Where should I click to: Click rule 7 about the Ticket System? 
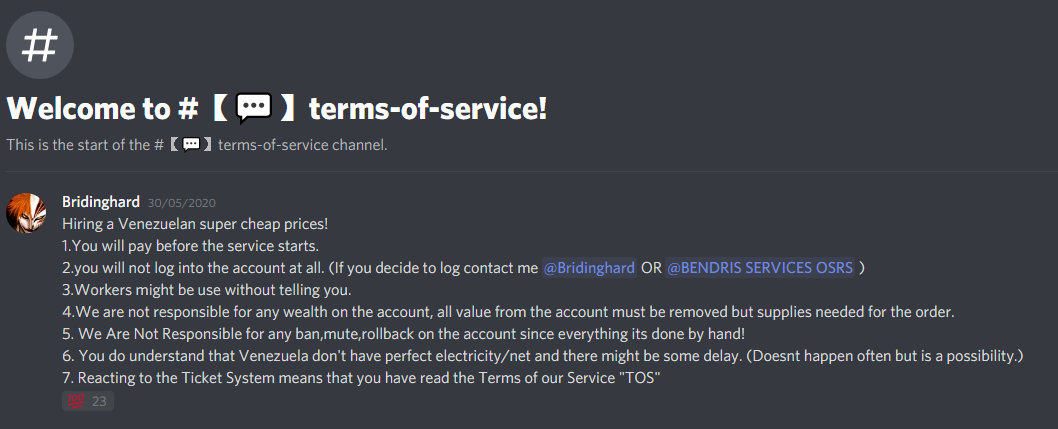360,379
